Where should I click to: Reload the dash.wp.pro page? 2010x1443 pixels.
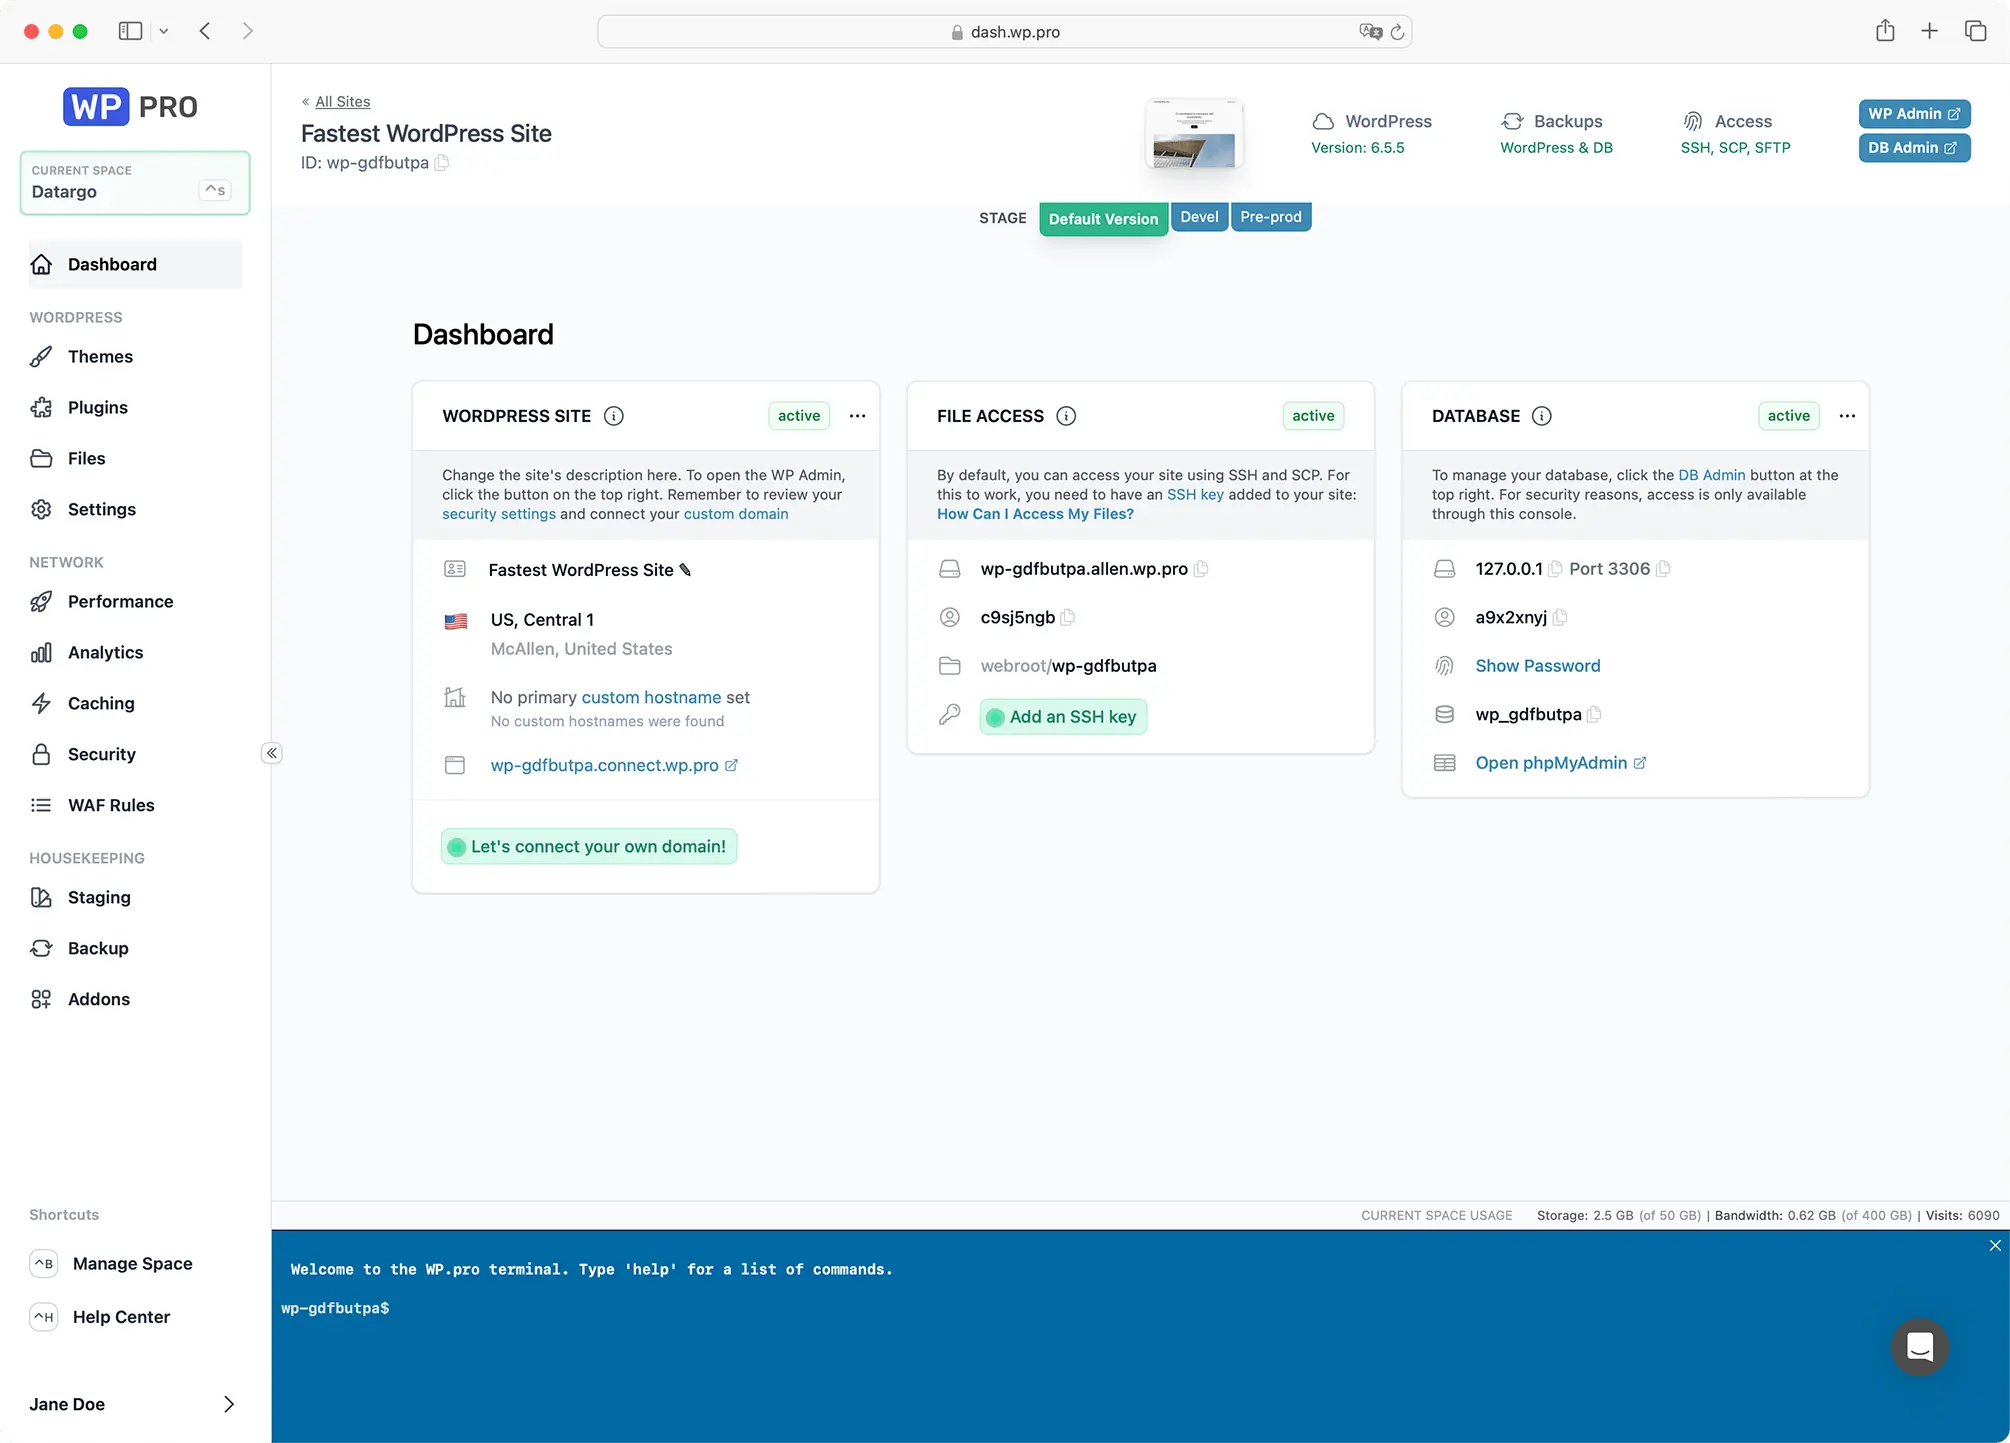coord(1397,32)
